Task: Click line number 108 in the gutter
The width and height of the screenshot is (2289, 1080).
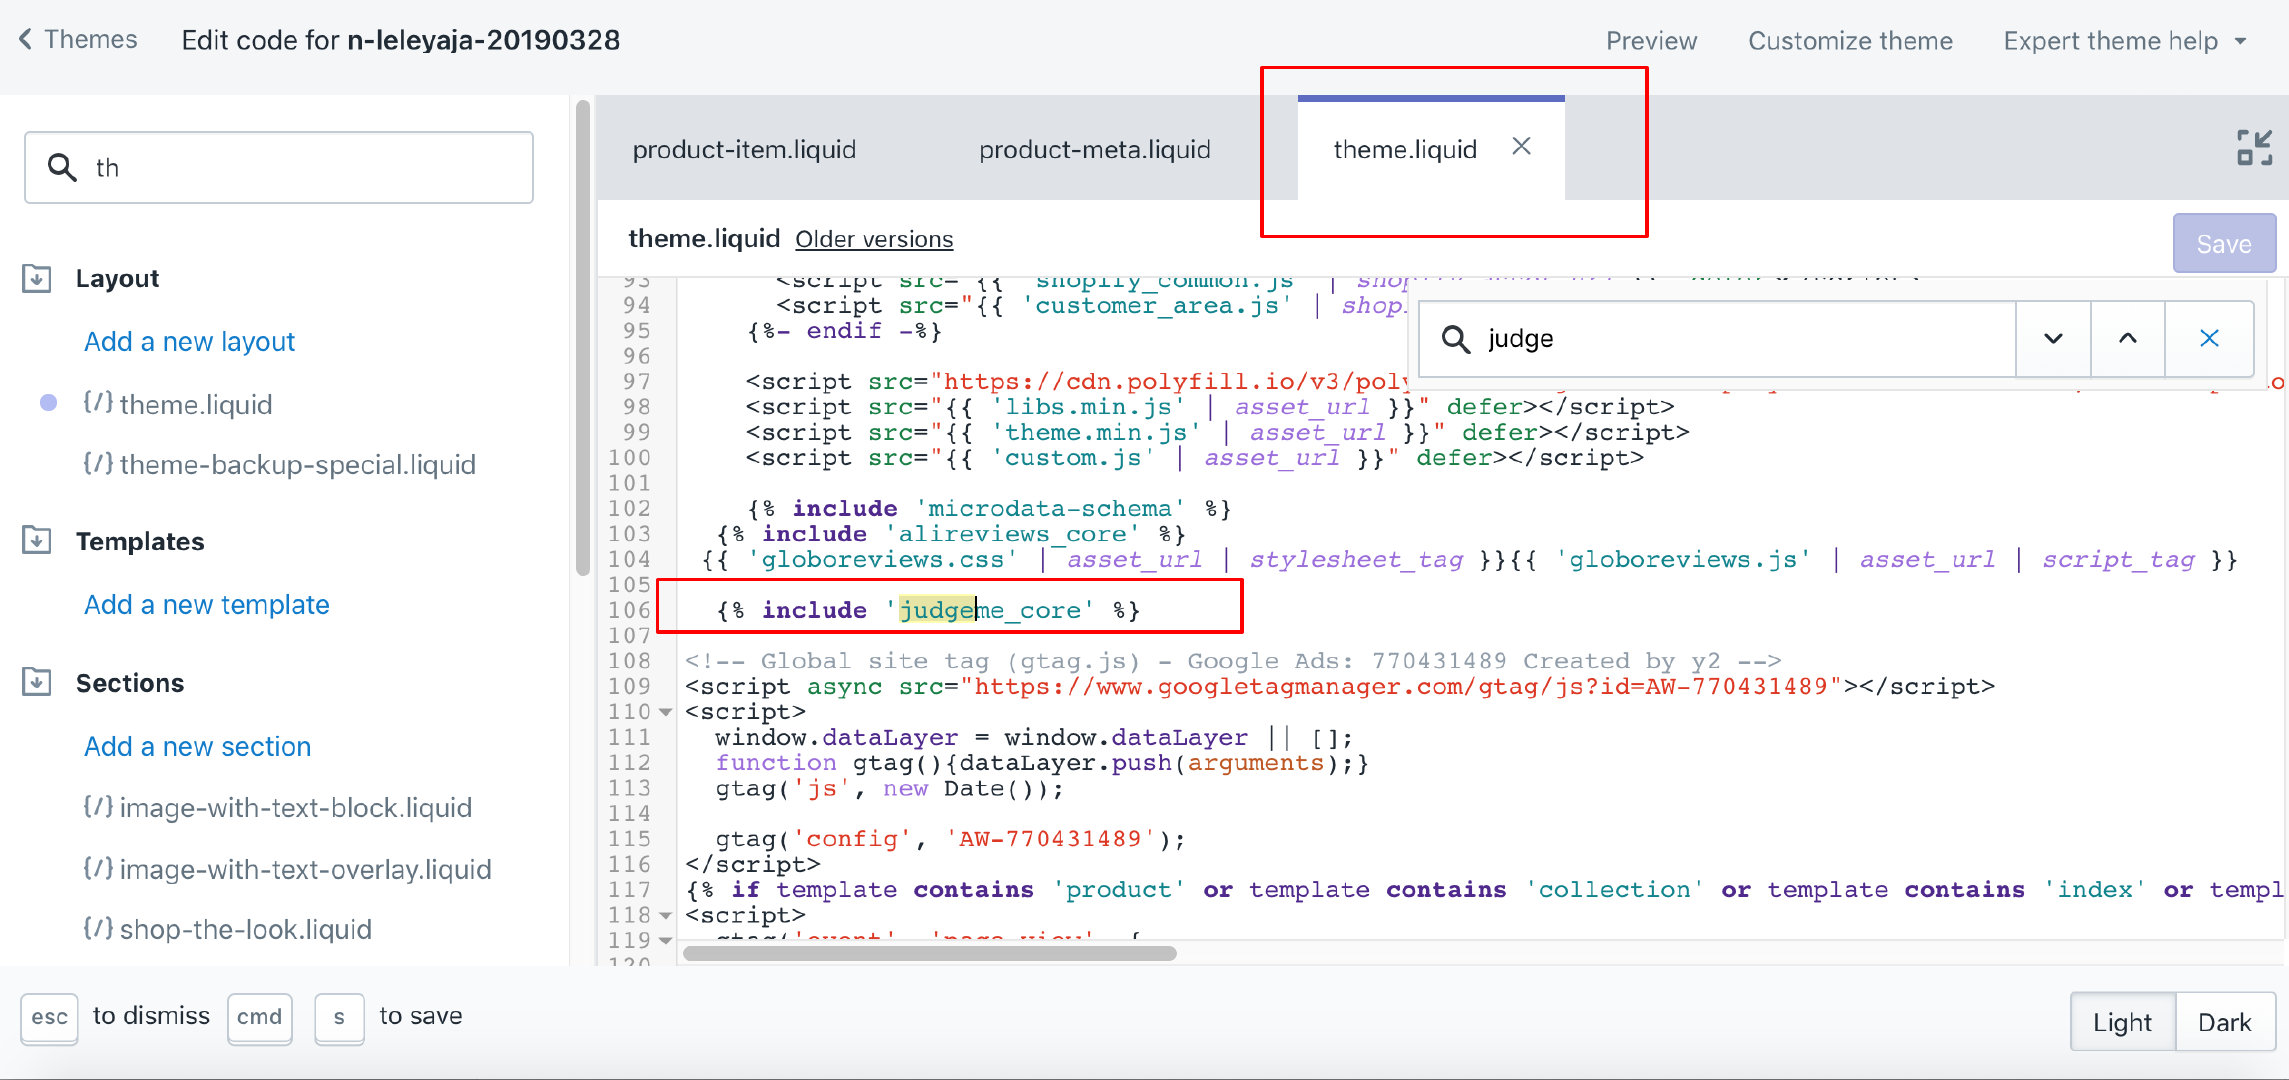Action: [629, 661]
